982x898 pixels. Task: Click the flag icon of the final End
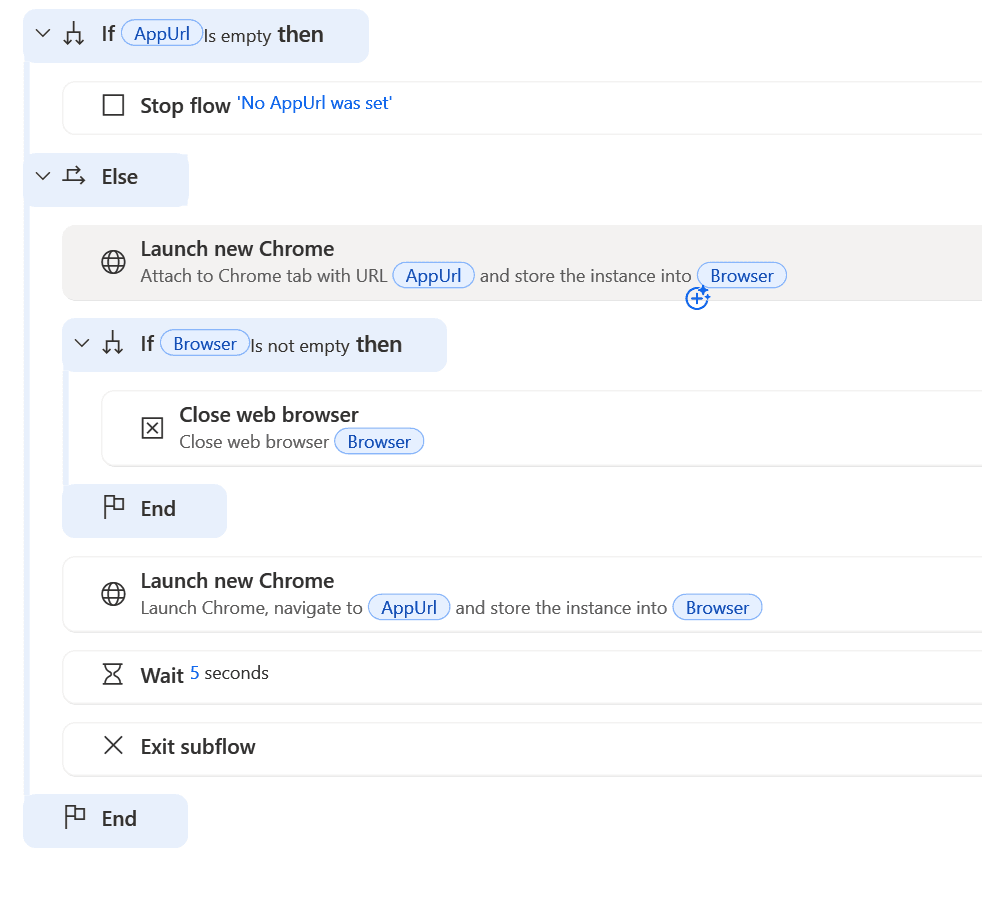tap(75, 817)
